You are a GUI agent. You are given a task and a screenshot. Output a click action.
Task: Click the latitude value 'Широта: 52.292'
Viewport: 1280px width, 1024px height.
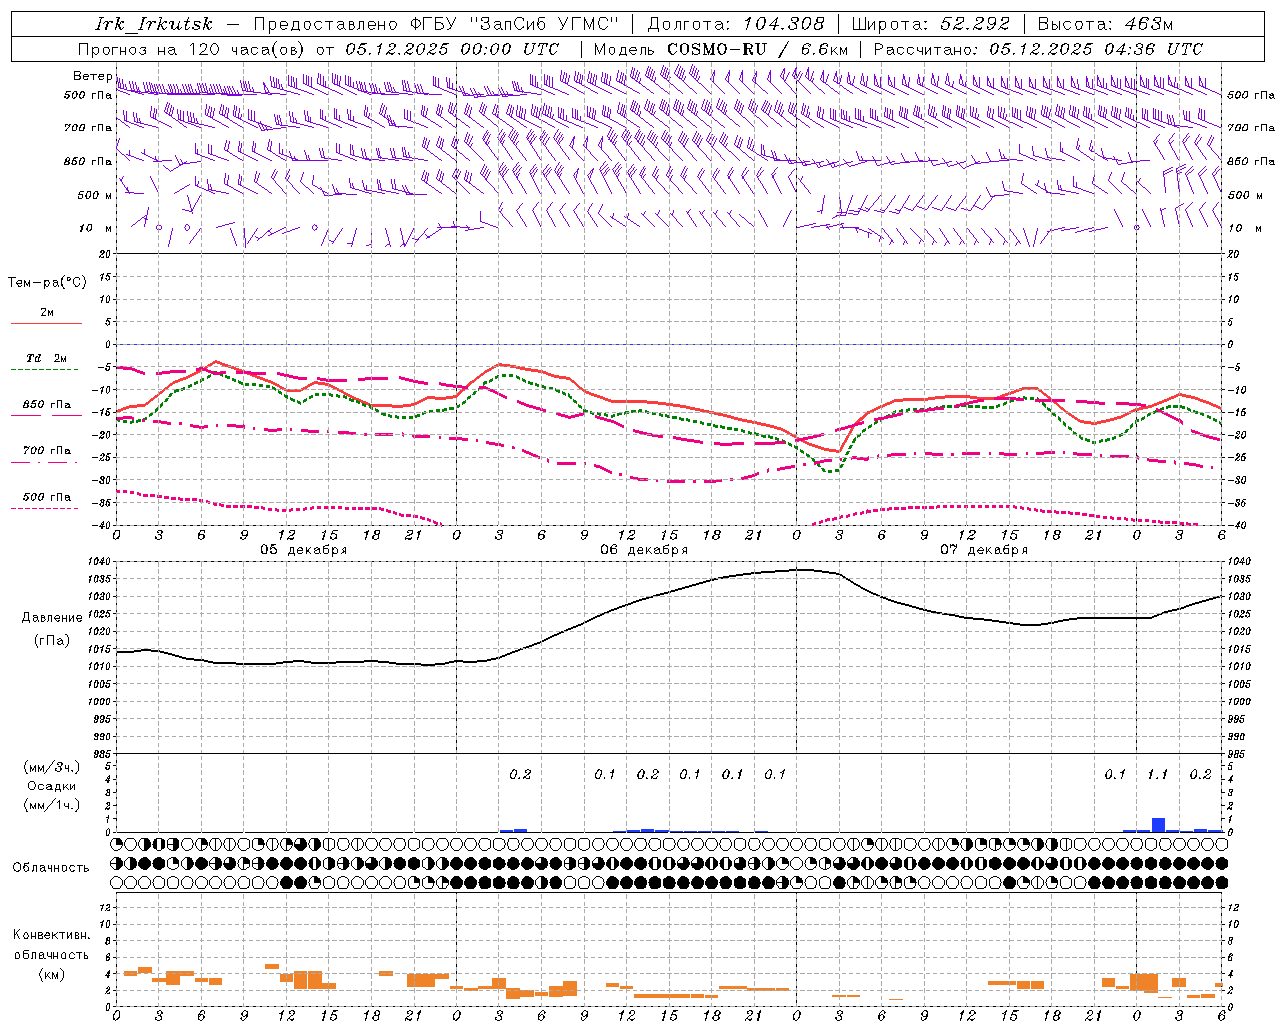point(931,24)
